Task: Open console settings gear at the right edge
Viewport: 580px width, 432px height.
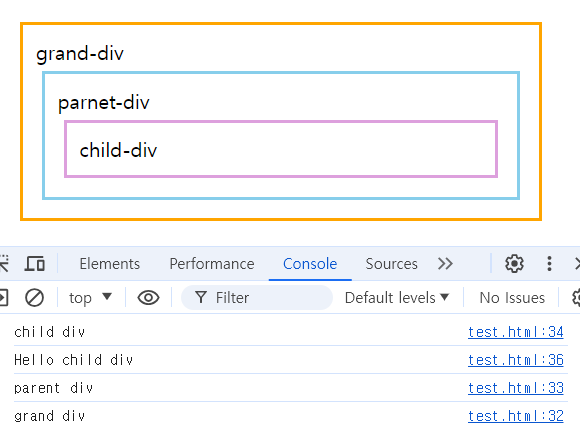Action: point(576,298)
